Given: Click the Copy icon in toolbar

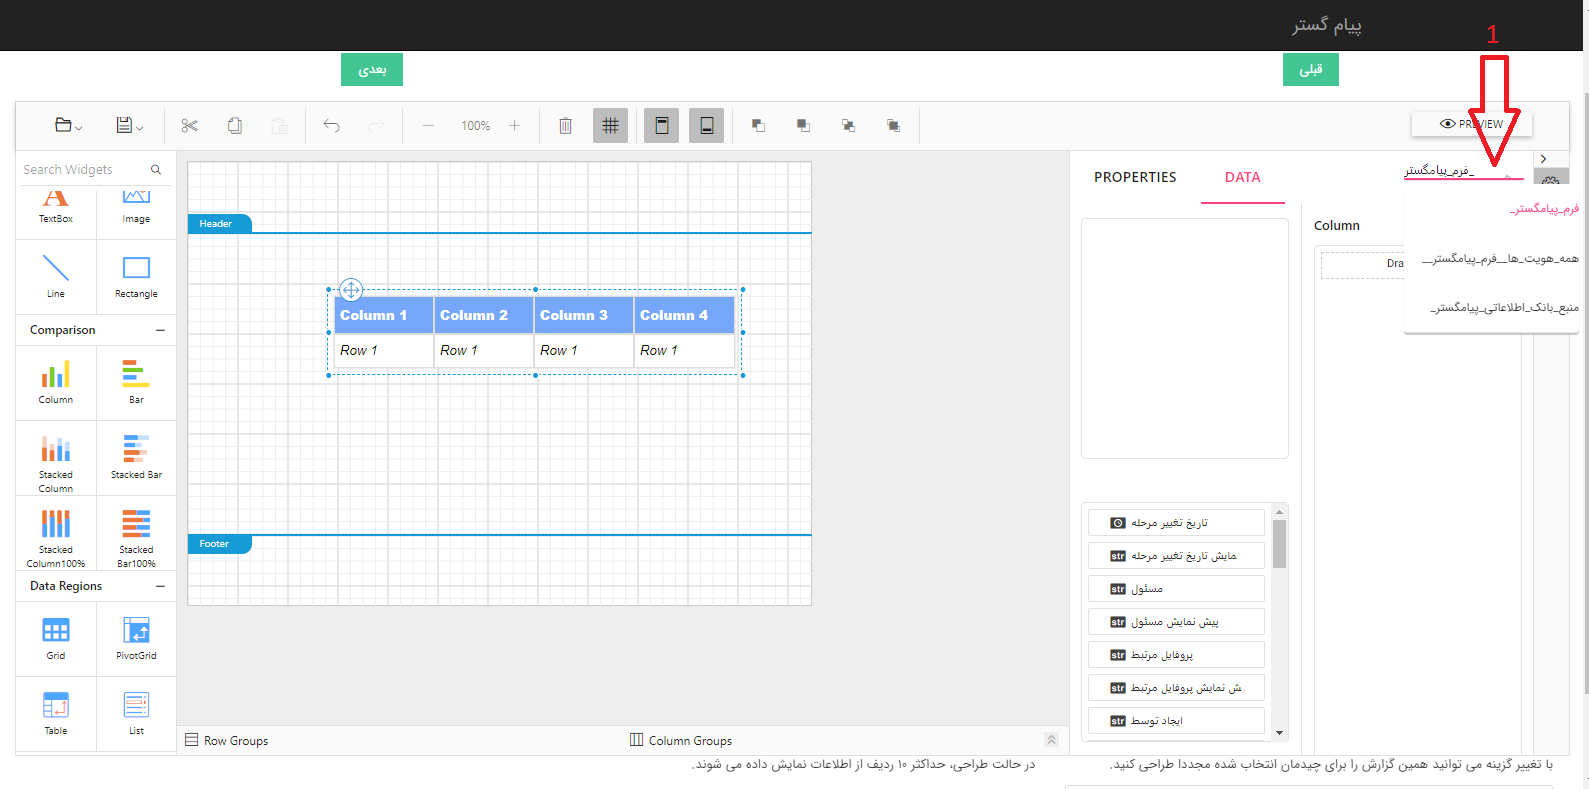Looking at the screenshot, I should point(235,126).
